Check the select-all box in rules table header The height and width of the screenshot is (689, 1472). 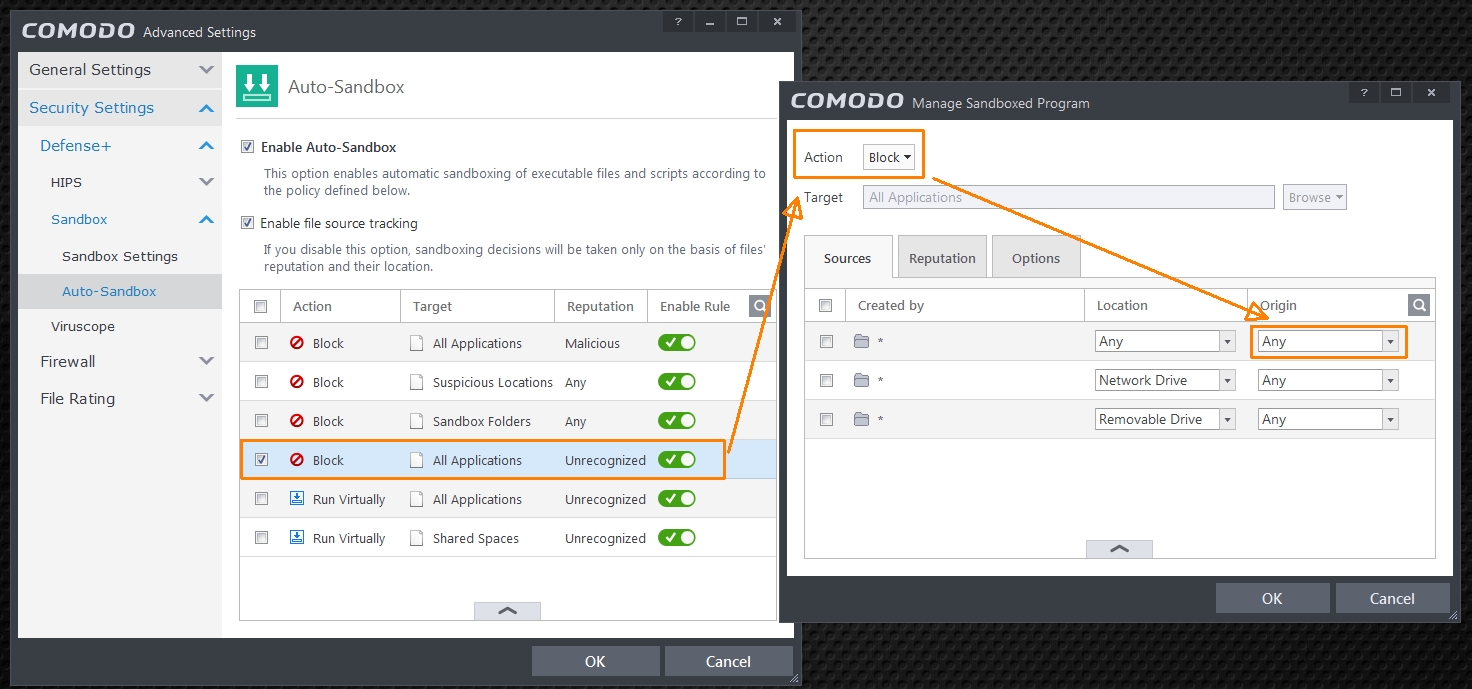pyautogui.click(x=261, y=306)
